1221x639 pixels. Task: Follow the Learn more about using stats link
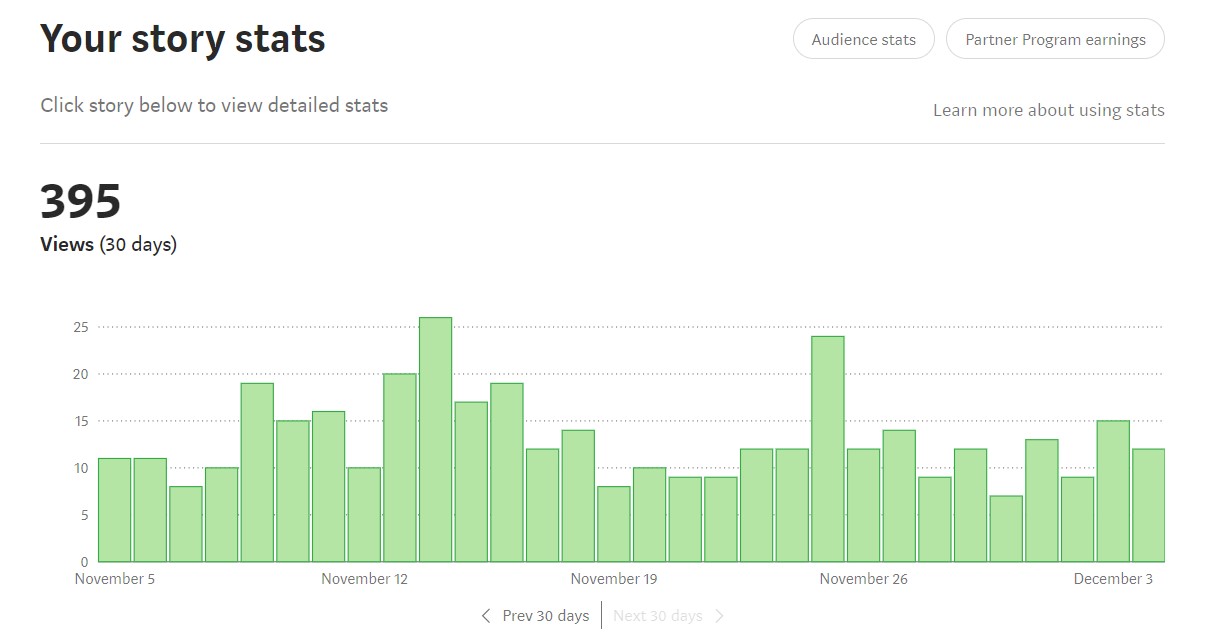point(1048,110)
